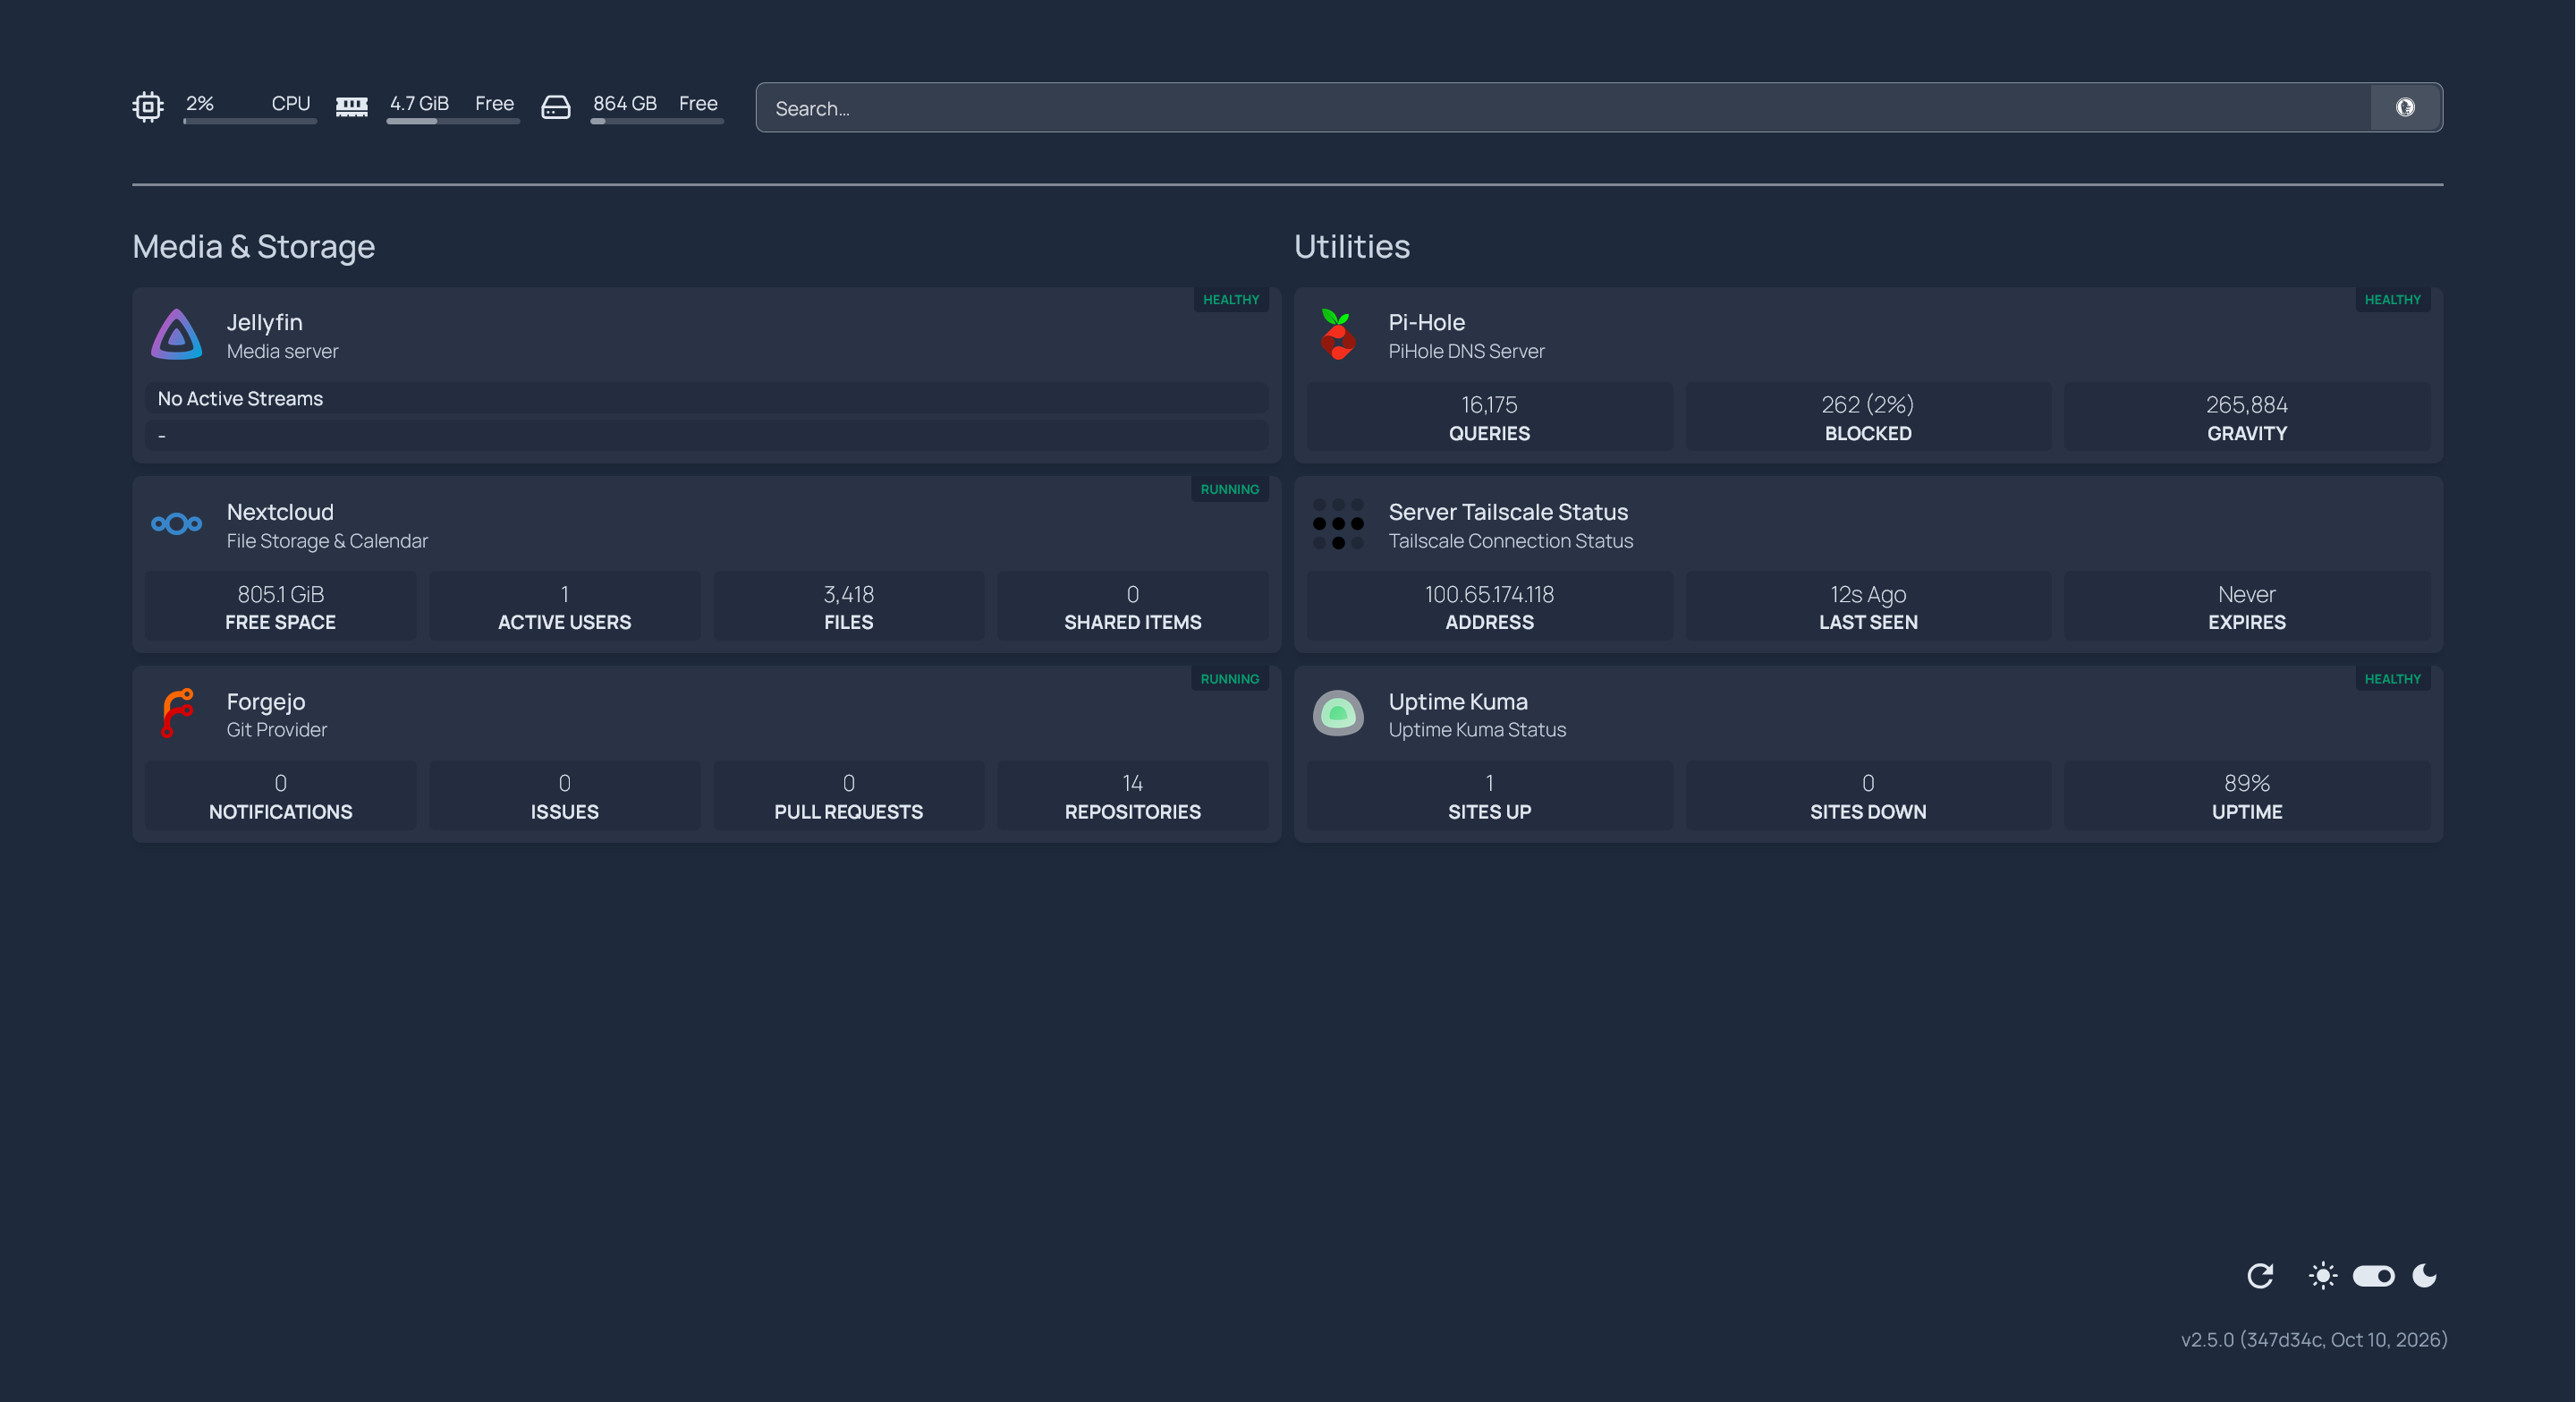Click 'Git Provider' description text
Viewport: 2576px width, 1402px height.
pos(277,730)
